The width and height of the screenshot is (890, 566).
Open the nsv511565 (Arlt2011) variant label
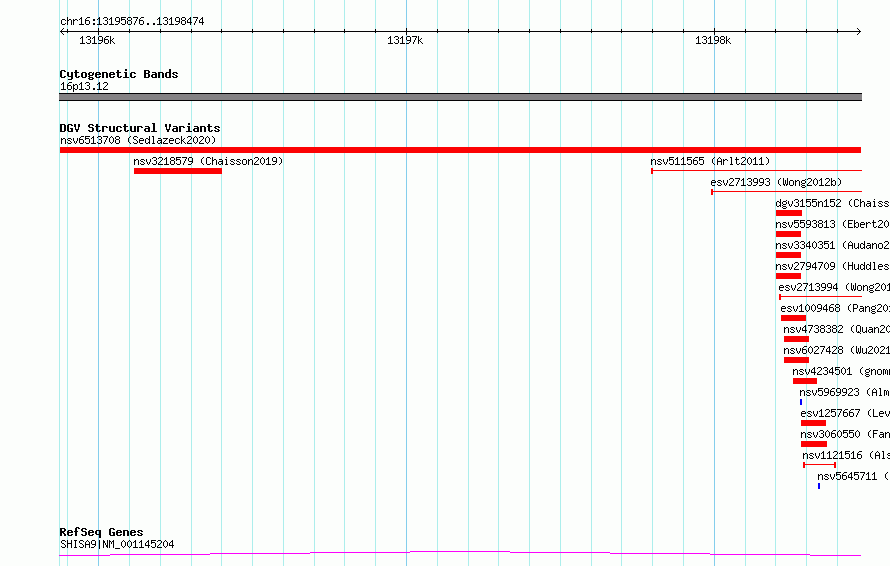point(710,161)
